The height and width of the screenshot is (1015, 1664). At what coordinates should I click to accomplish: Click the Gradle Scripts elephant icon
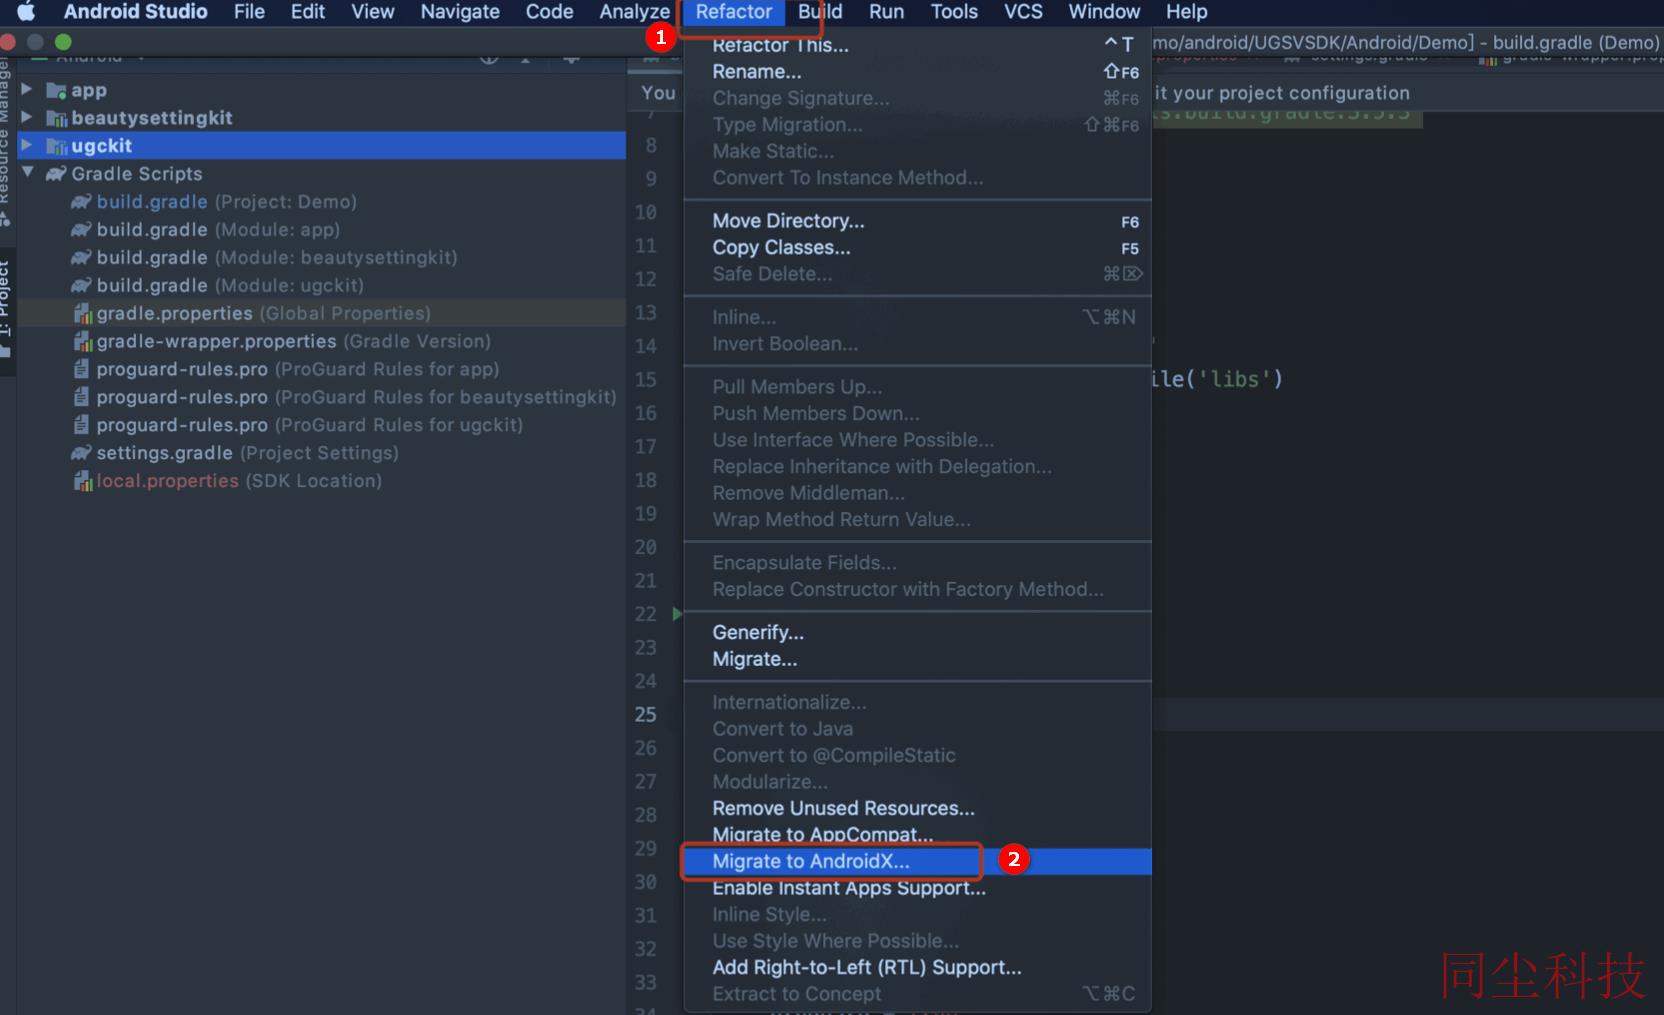click(56, 174)
